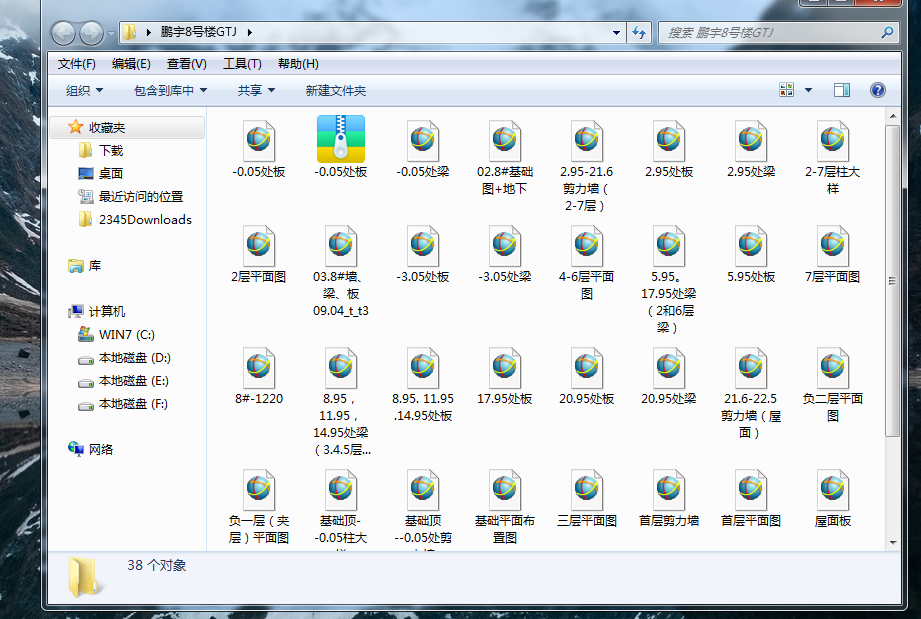Screen dimensions: 921x619
Task: Select the -3.05处梁 file icon
Action: [x=505, y=245]
